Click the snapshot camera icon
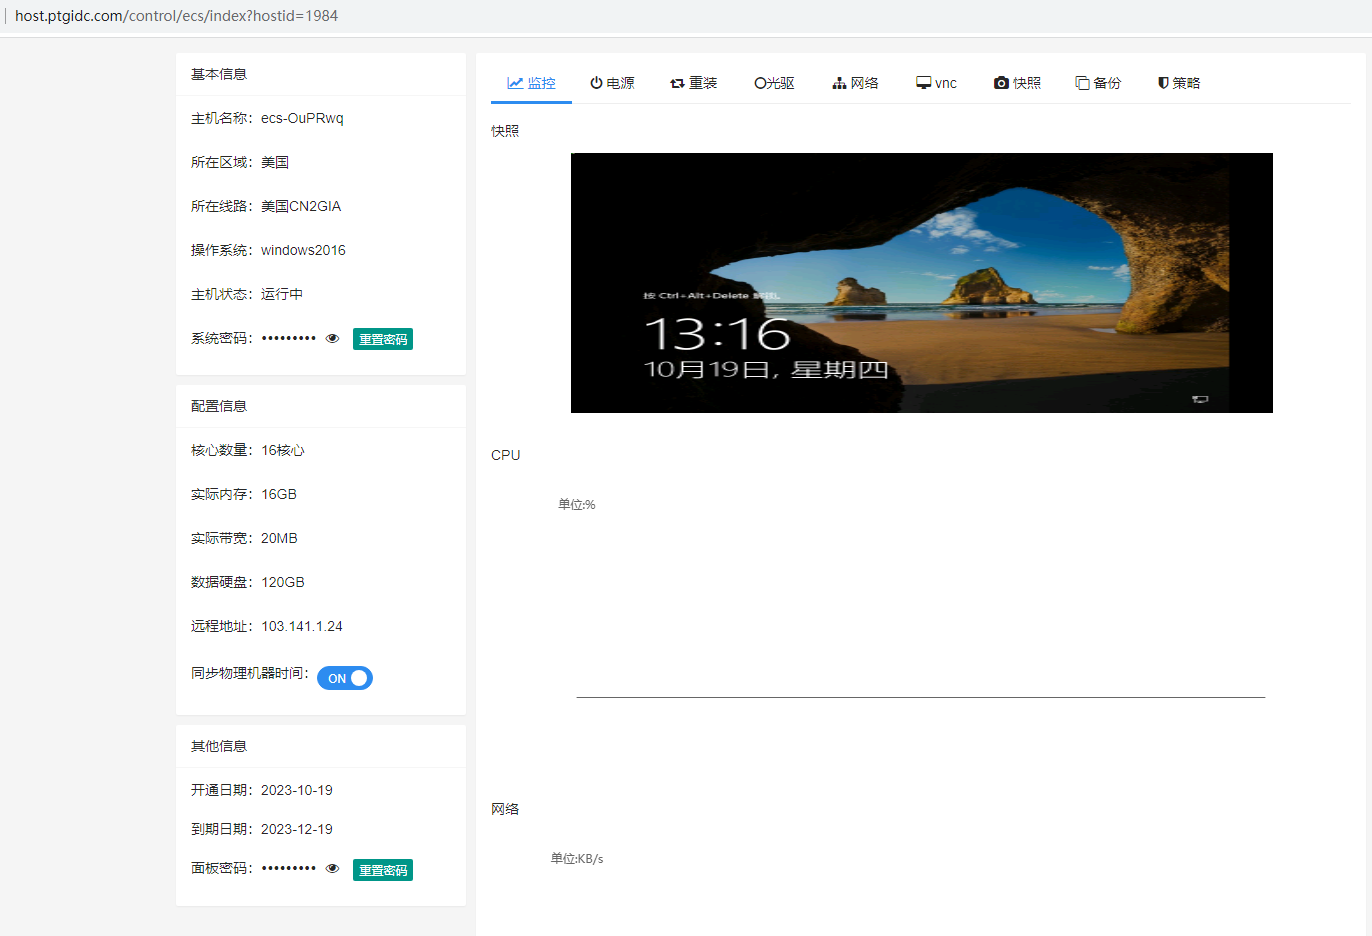1372x936 pixels. coord(1001,83)
